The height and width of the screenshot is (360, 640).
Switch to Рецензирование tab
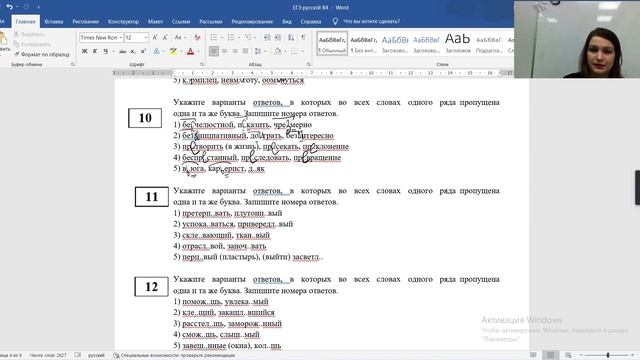[x=252, y=22]
